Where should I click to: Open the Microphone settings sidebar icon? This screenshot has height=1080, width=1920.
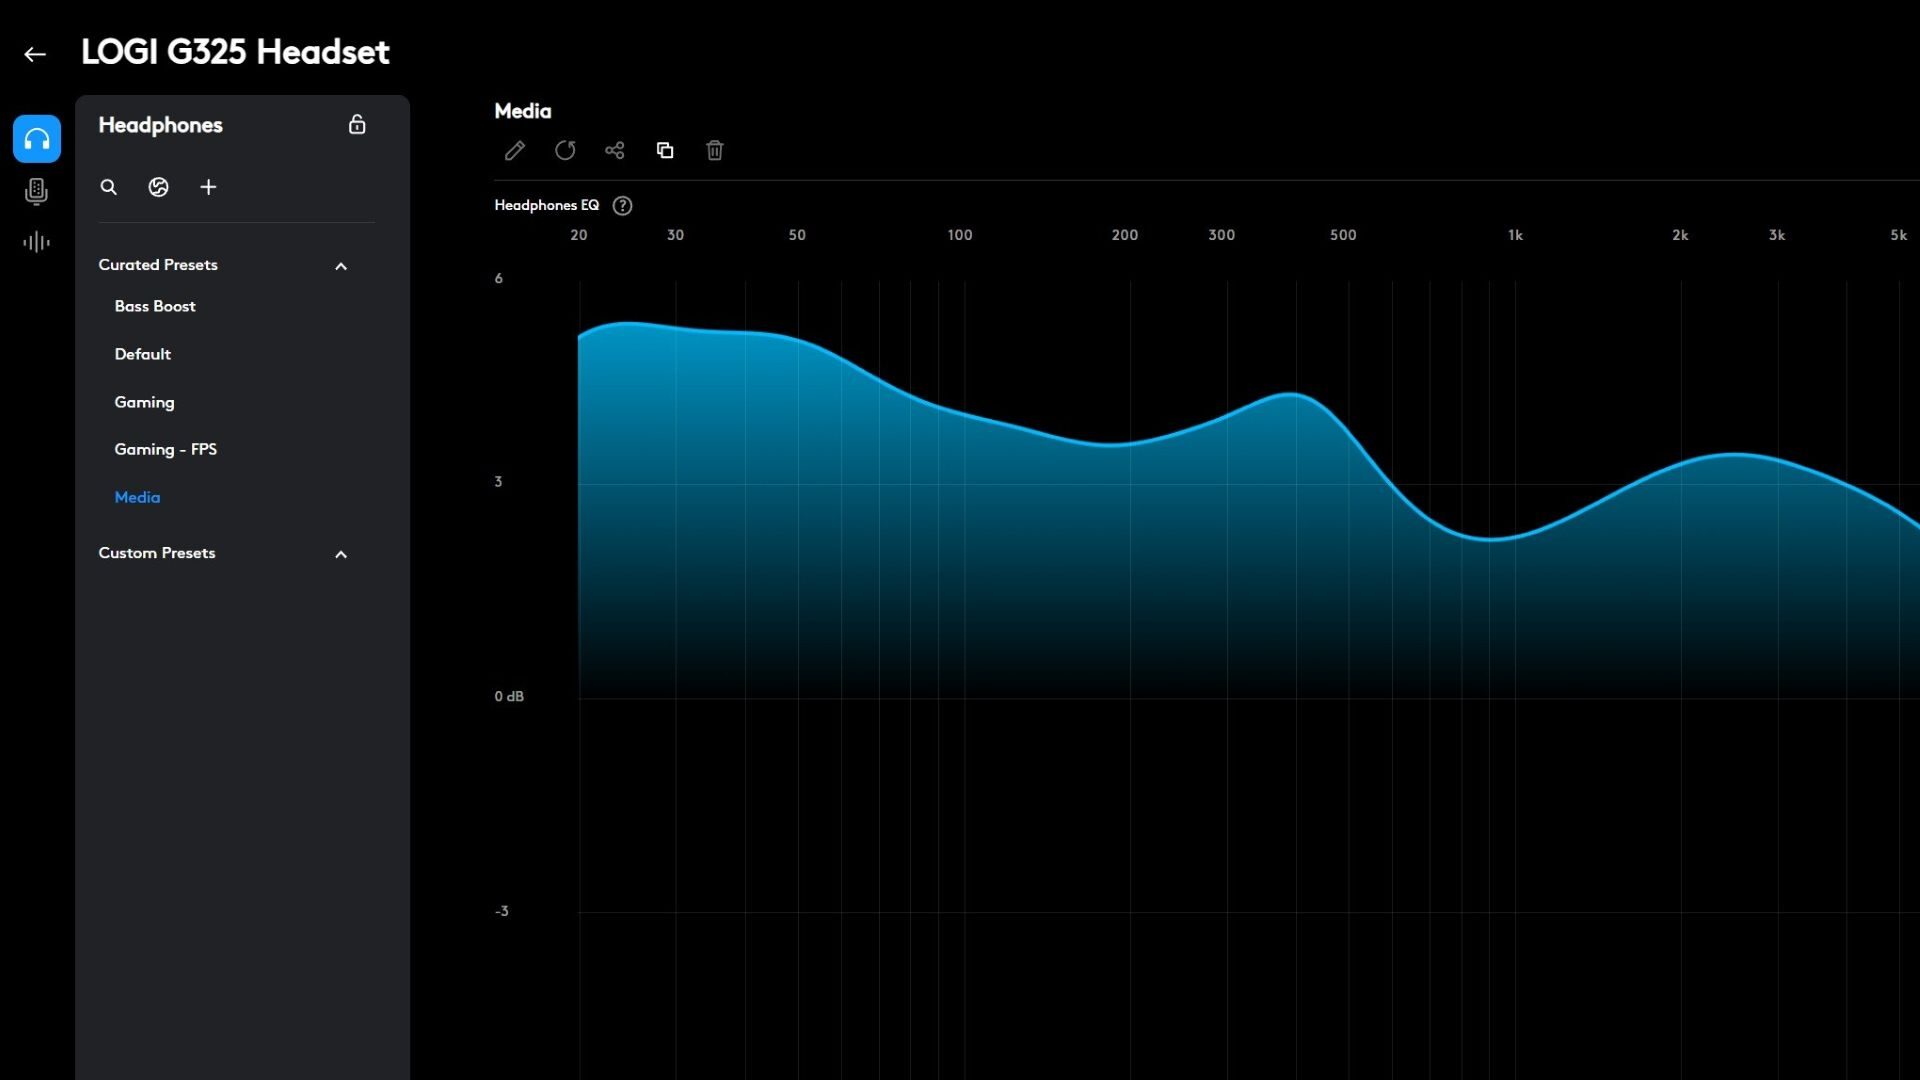tap(37, 191)
